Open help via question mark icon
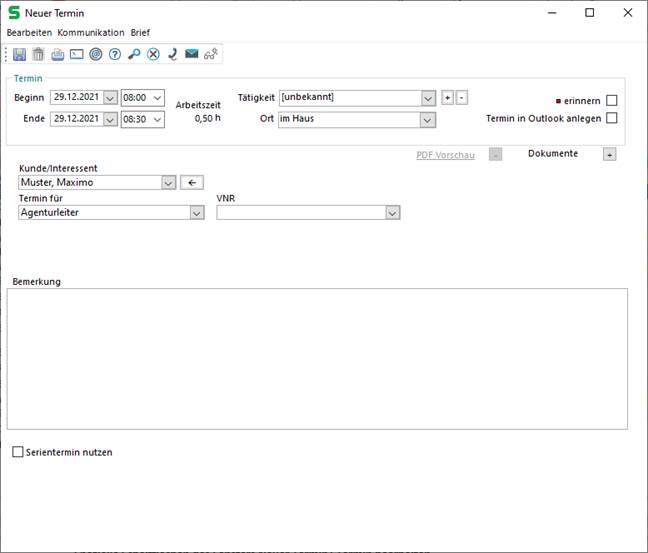Screen dimensions: 648x553 click(114, 54)
